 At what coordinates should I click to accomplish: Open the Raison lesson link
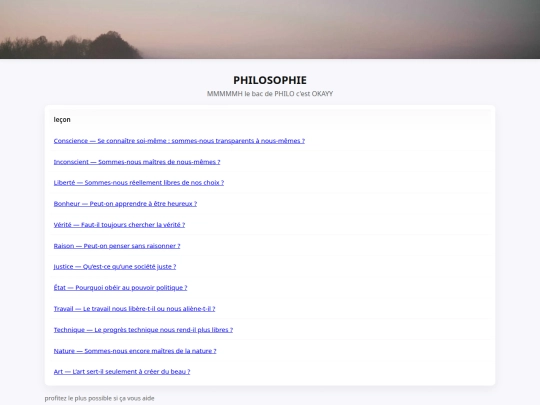117,246
